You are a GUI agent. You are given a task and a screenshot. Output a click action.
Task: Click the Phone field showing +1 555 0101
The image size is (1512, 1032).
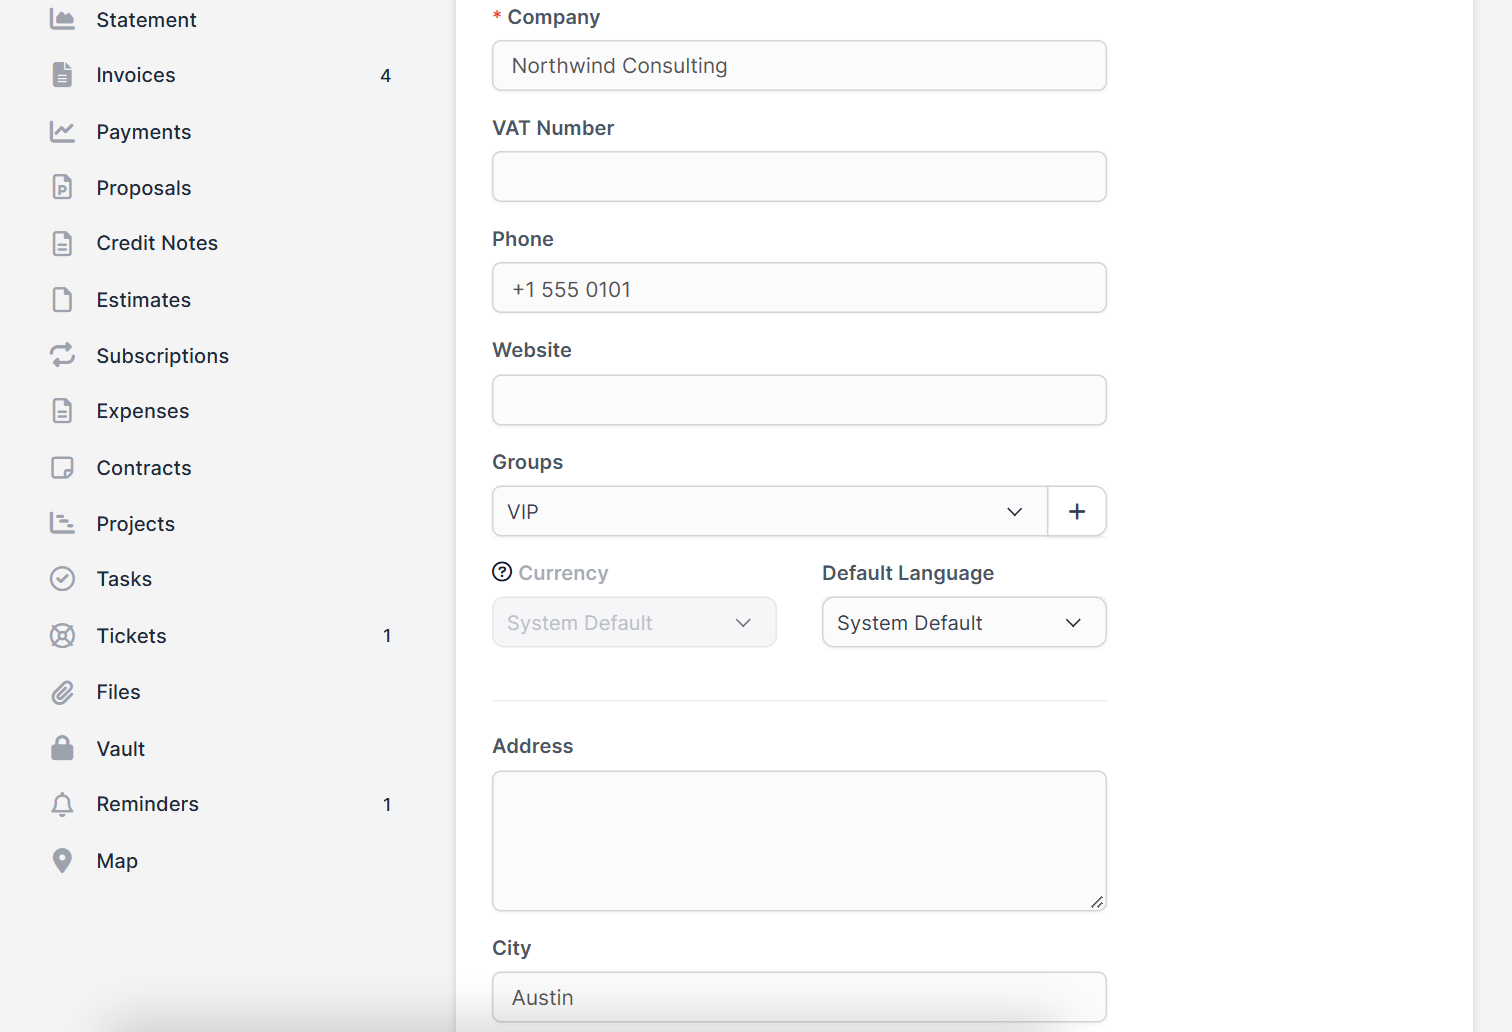(799, 288)
